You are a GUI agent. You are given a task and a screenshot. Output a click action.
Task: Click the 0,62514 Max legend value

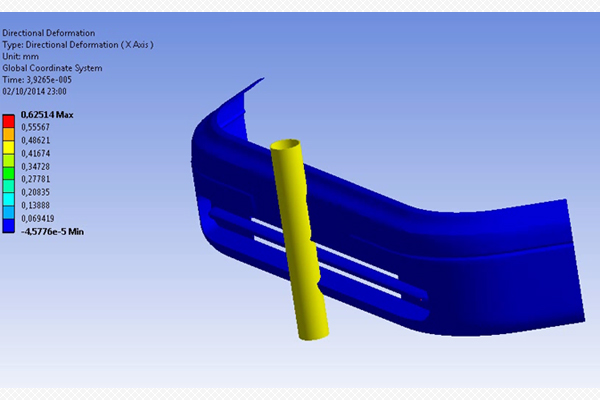click(x=45, y=115)
